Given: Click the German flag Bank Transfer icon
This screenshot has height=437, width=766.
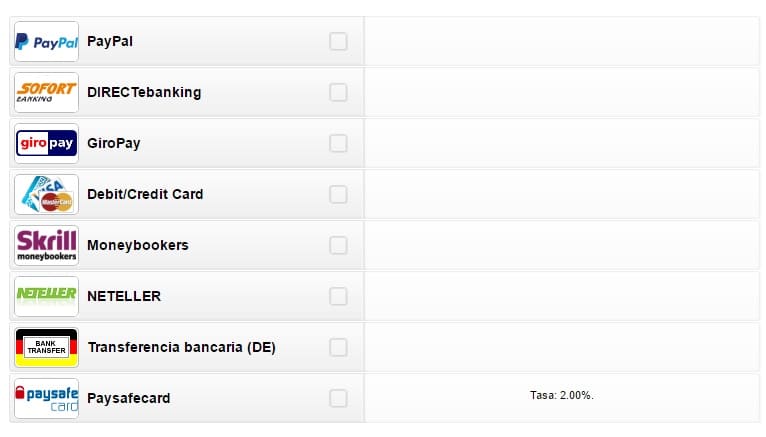Looking at the screenshot, I should coord(46,347).
